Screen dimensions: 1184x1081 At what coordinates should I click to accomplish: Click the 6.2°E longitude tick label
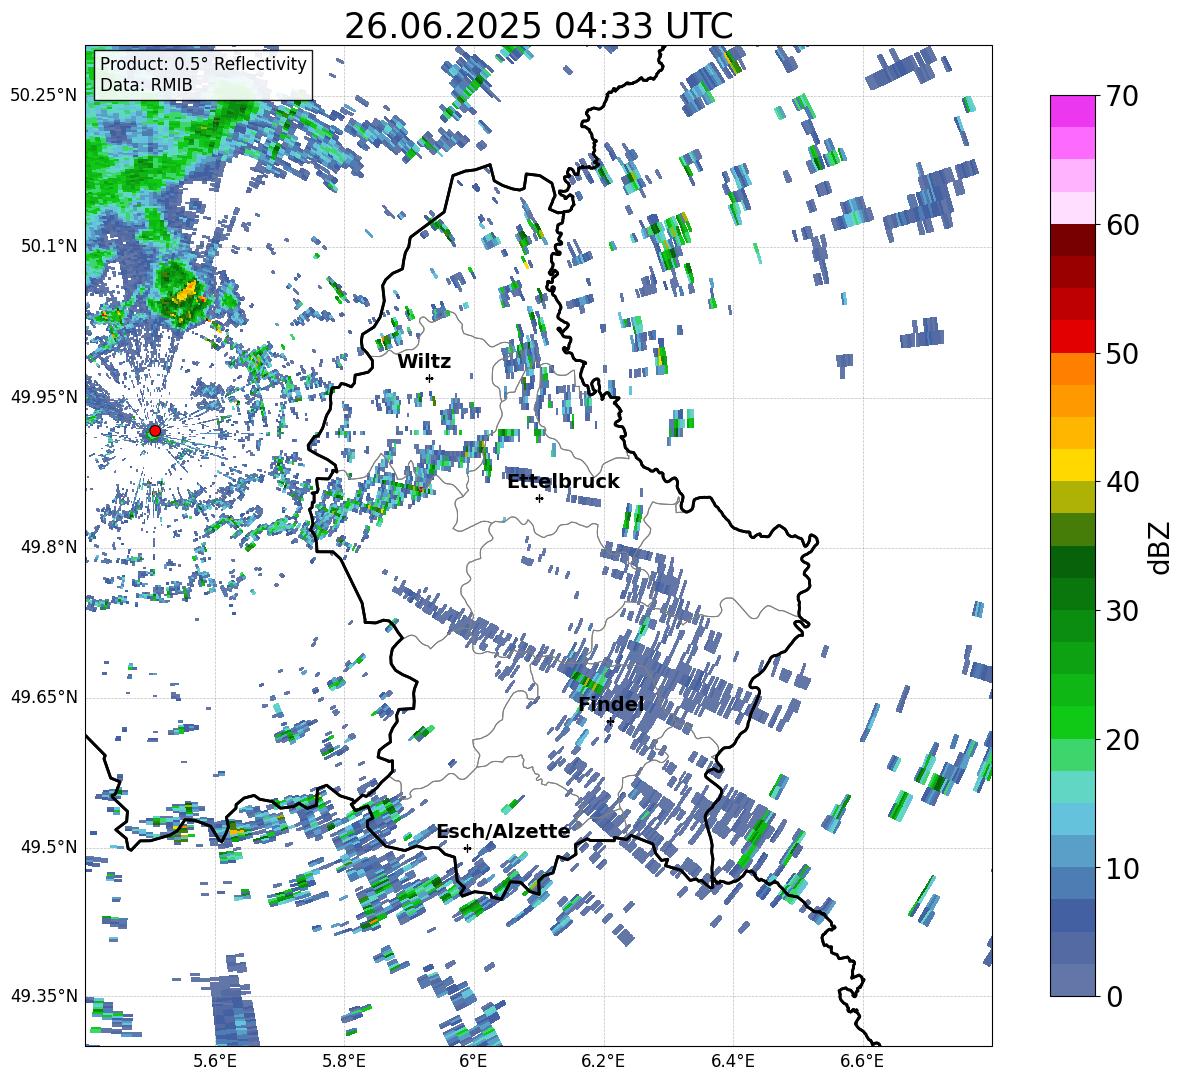point(603,1061)
